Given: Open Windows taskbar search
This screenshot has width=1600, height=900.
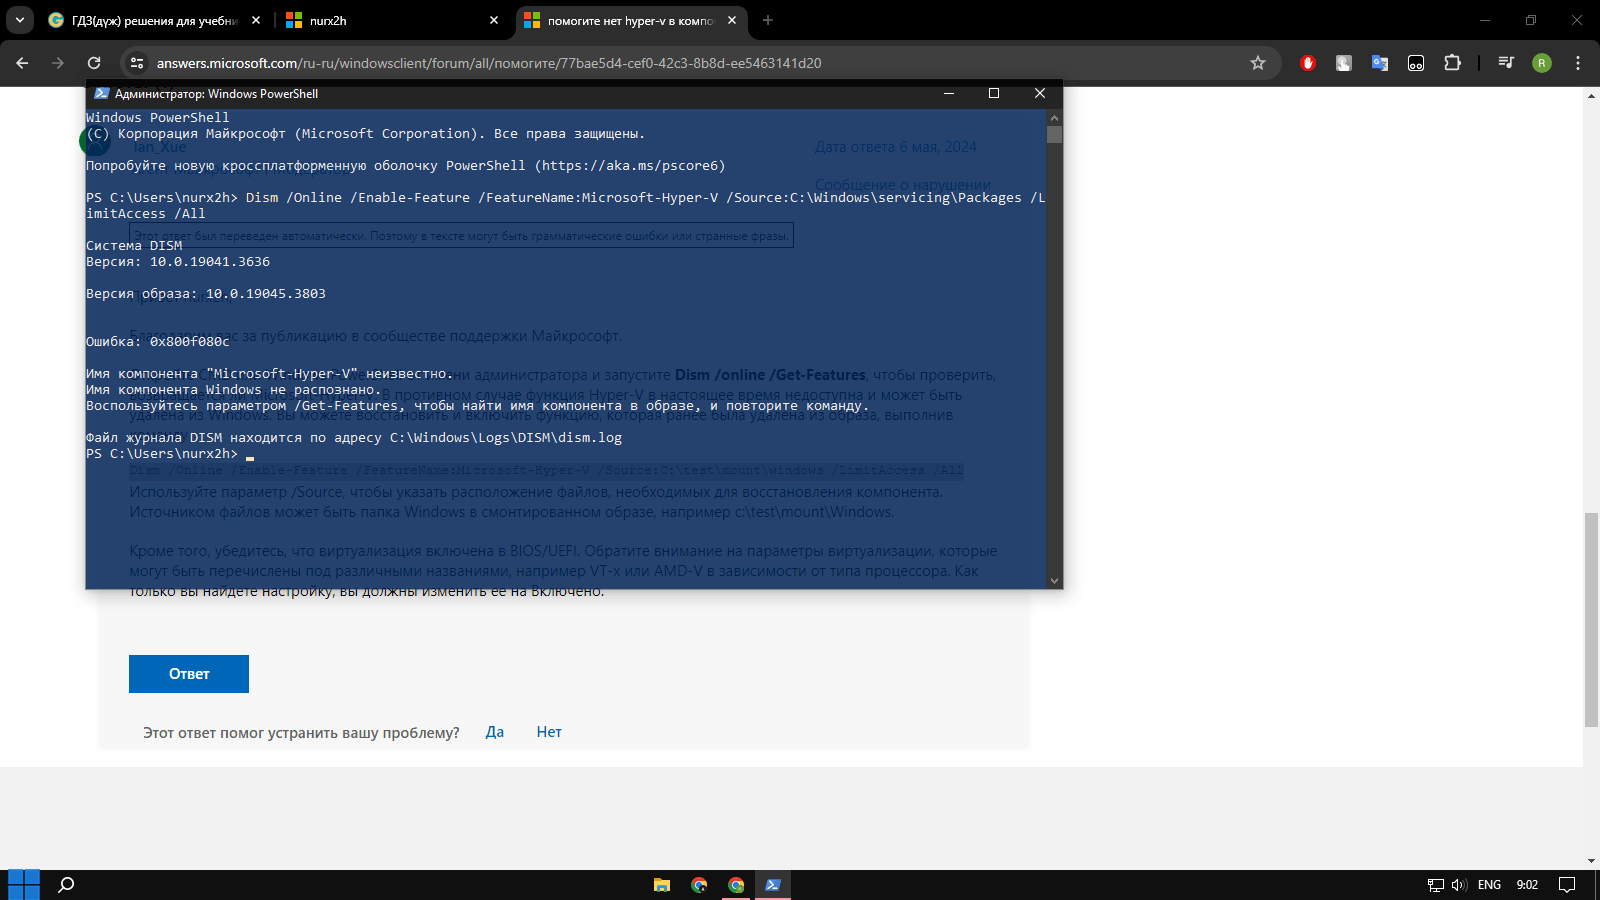Looking at the screenshot, I should coord(67,885).
